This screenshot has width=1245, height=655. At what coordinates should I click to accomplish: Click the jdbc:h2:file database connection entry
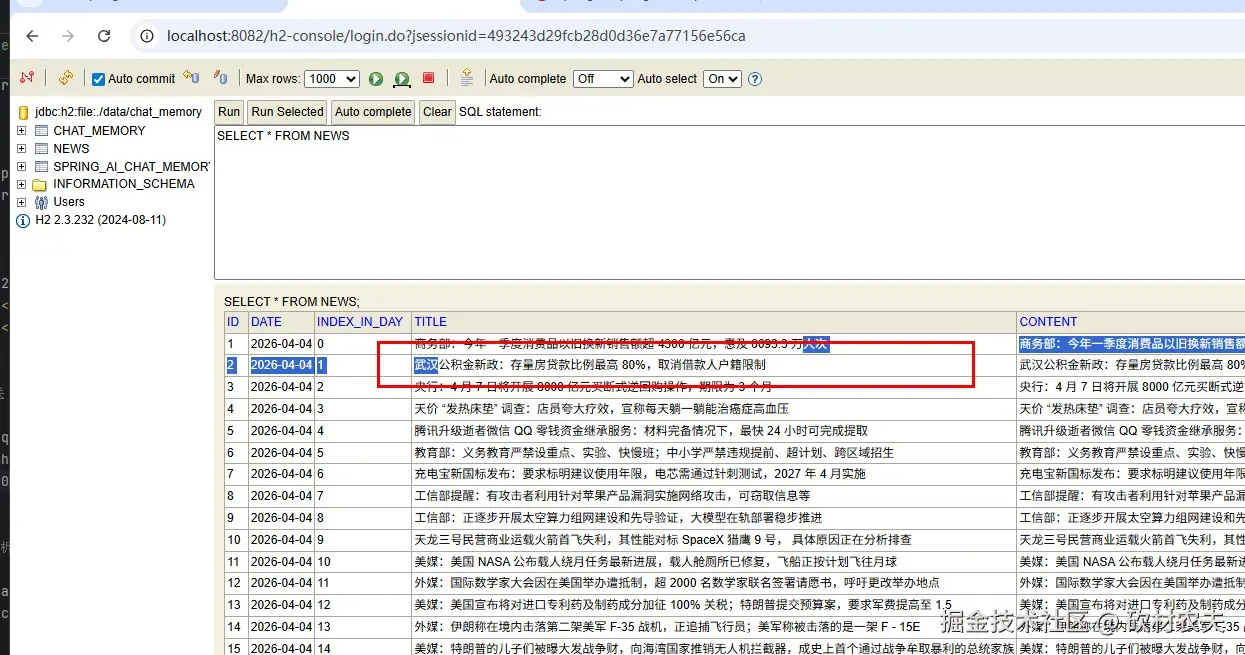coord(118,112)
